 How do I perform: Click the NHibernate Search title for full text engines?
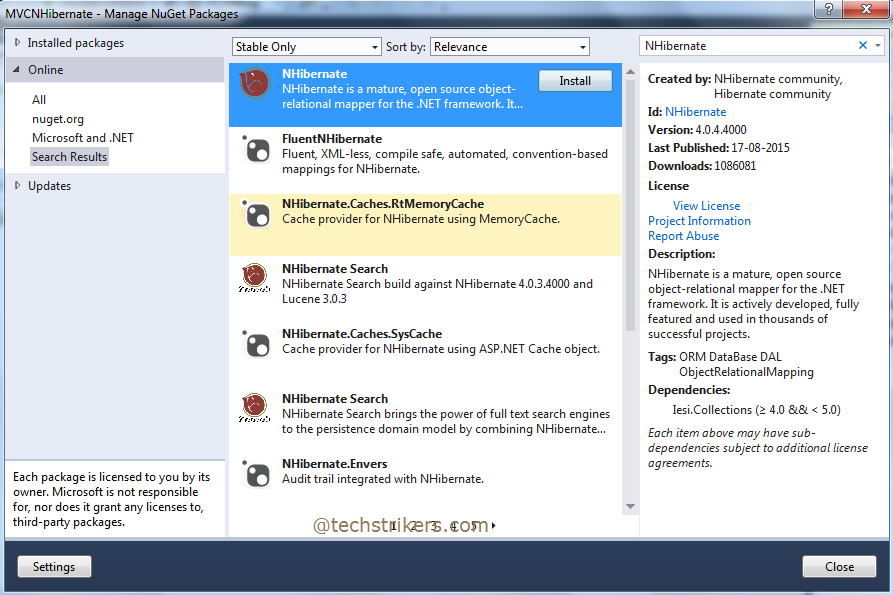pyautogui.click(x=335, y=398)
